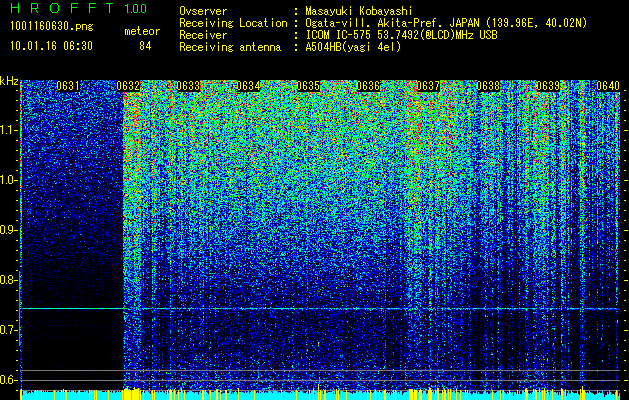629x400 pixels.
Task: Select the filename 1001160630.png
Action: [x=52, y=27]
